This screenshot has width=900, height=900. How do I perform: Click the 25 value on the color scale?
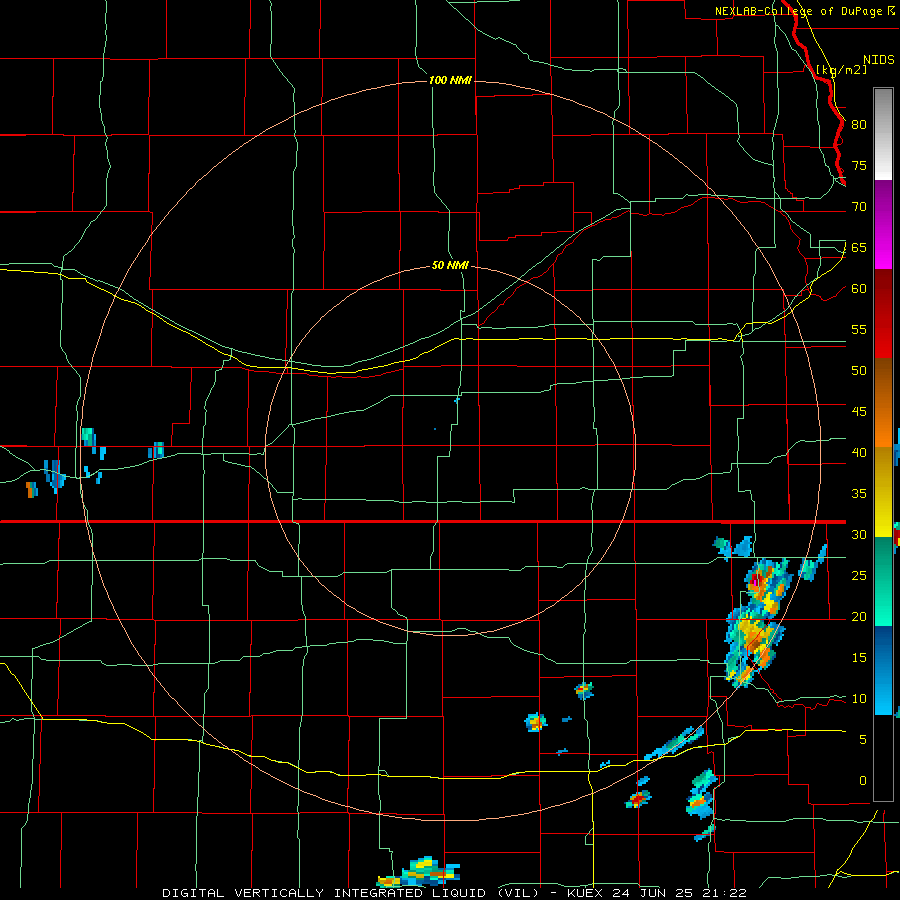pos(859,576)
